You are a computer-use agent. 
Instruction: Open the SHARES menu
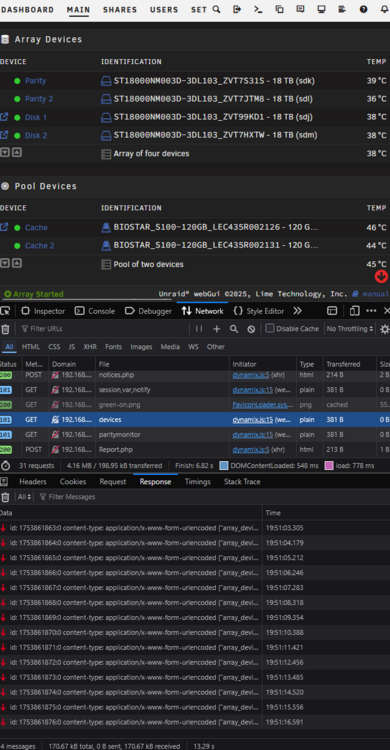[120, 10]
